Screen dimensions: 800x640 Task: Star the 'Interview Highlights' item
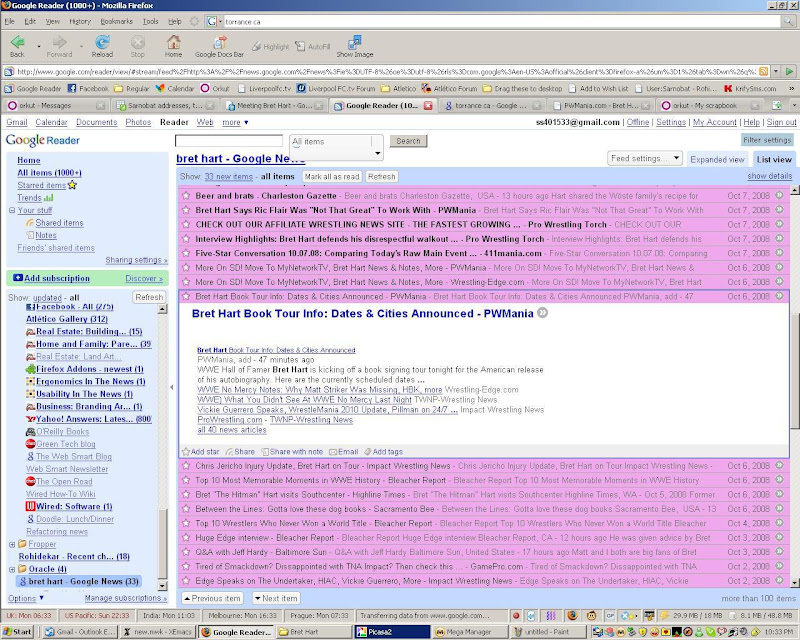pyautogui.click(x=186, y=238)
